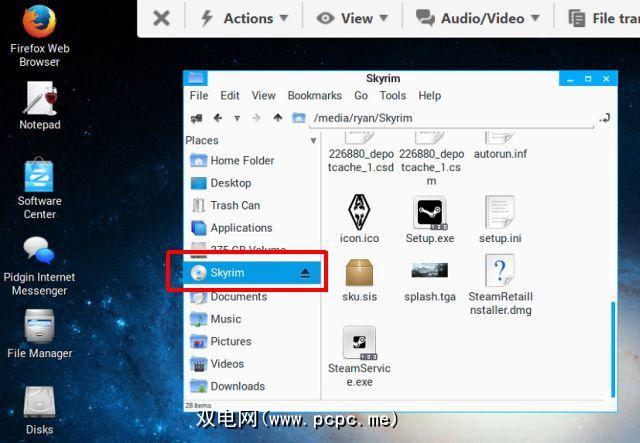Expand the Places side pane dropdown
640x443 pixels.
tap(313, 141)
